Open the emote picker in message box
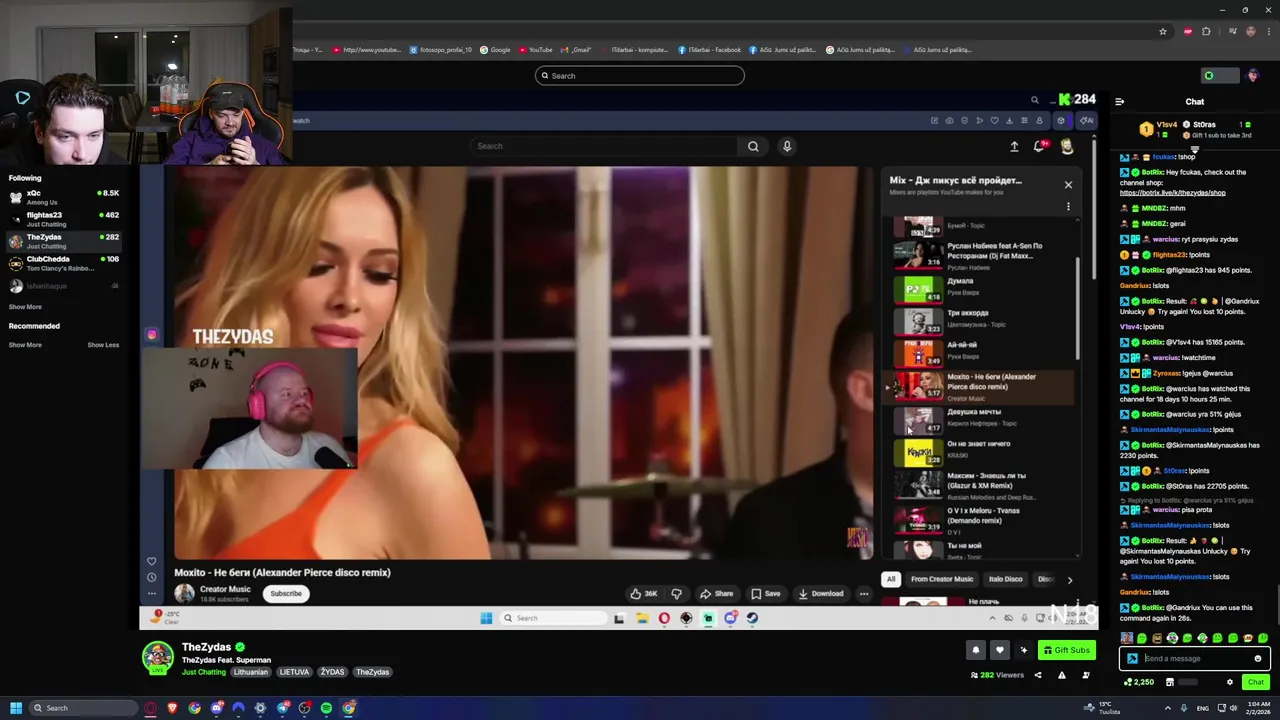 tap(1257, 659)
